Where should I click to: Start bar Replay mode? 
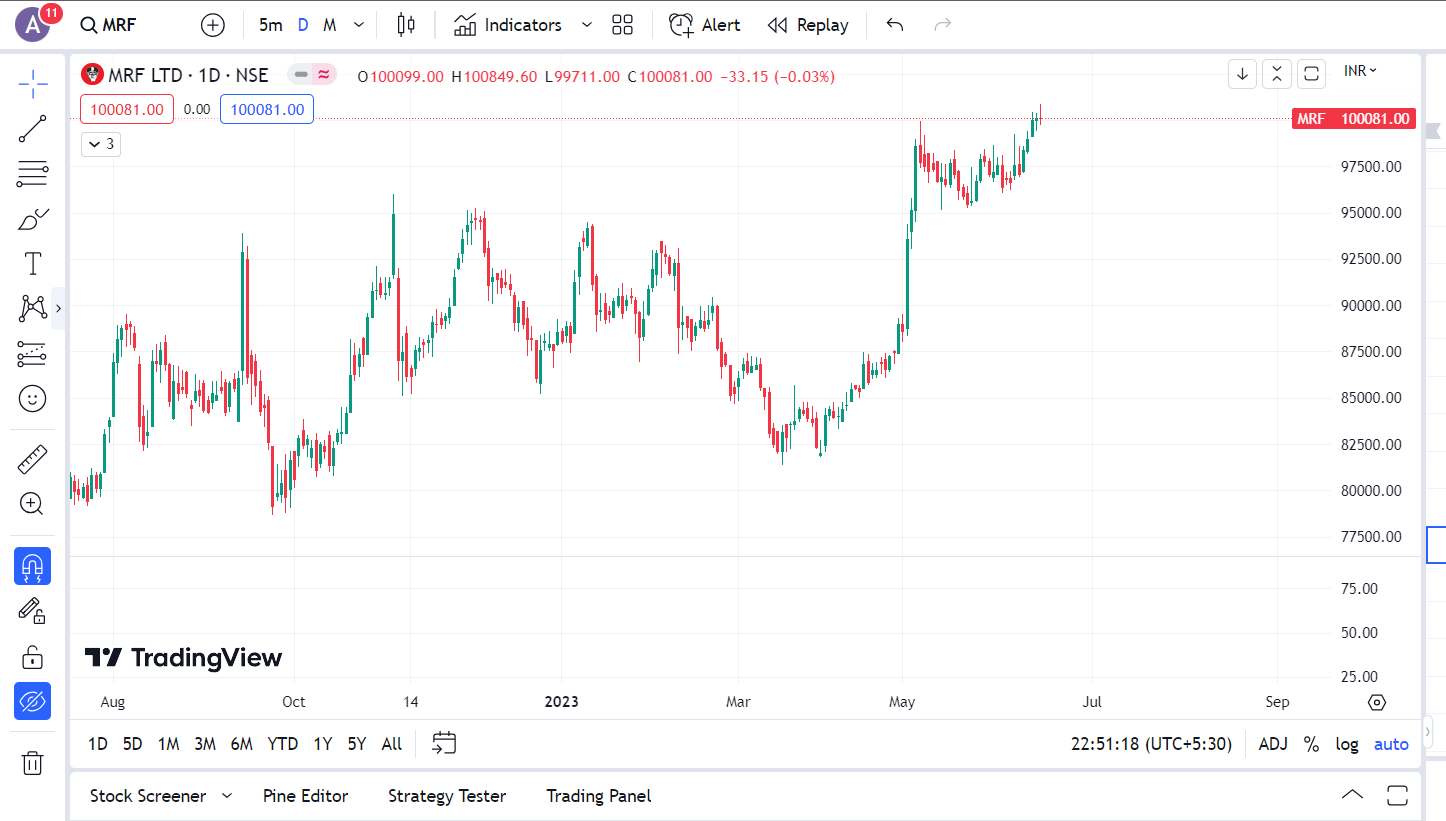[x=808, y=25]
